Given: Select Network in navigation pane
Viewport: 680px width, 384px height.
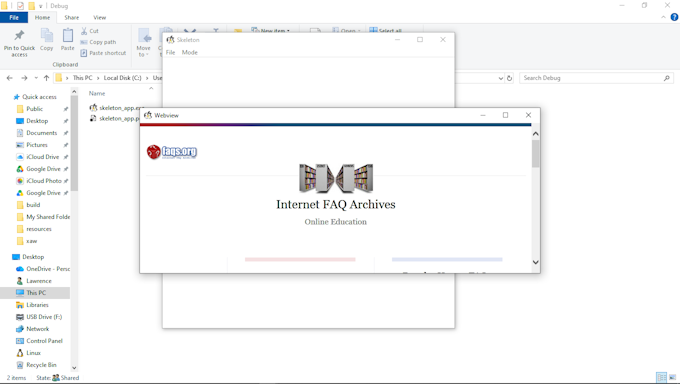Looking at the screenshot, I should [38, 329].
